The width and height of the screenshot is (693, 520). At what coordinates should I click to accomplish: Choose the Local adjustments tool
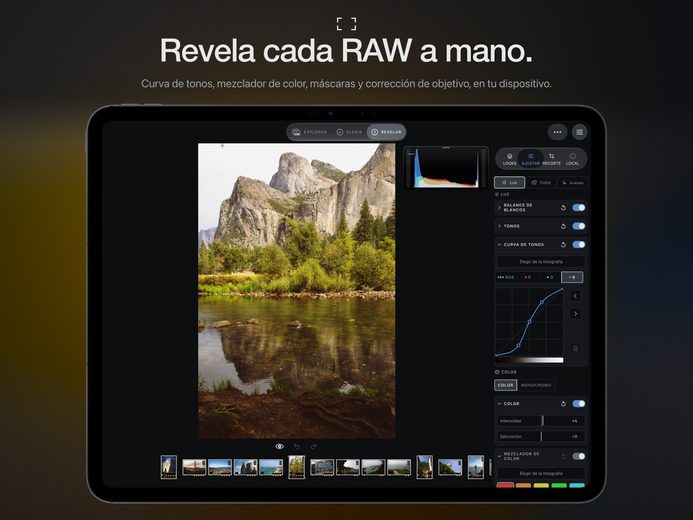pos(572,159)
